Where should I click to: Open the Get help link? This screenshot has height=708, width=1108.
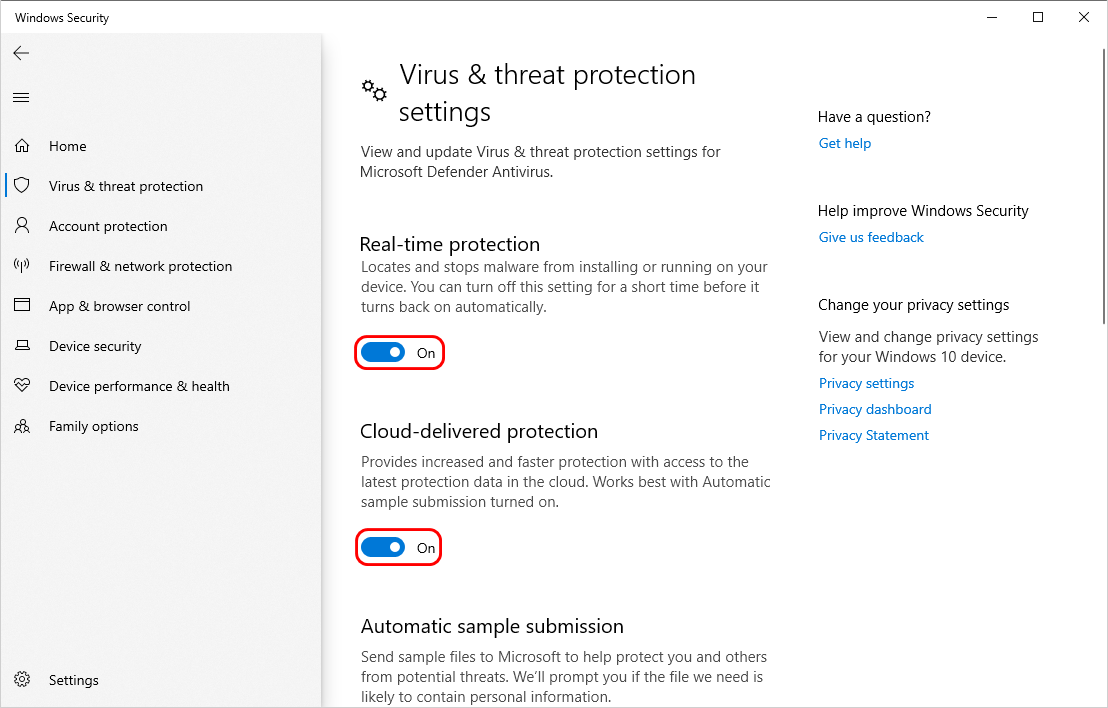click(844, 143)
